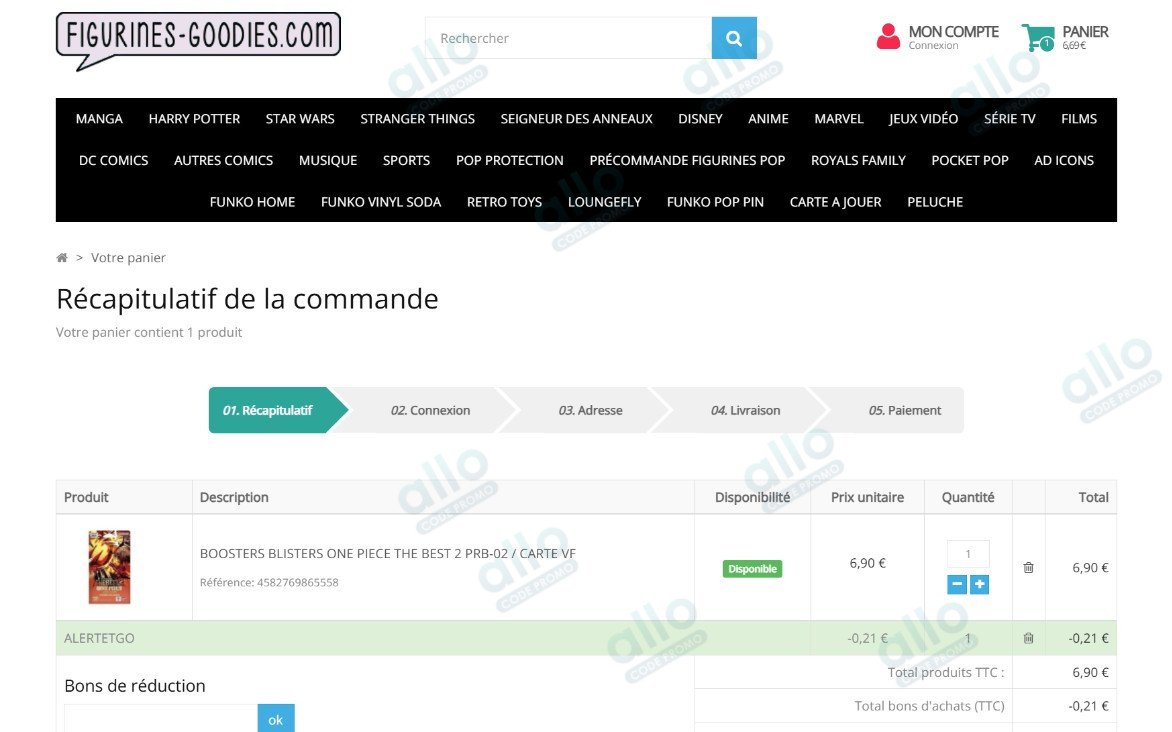The image size is (1172, 732).
Task: Click the Disponibilité column header
Action: click(752, 497)
